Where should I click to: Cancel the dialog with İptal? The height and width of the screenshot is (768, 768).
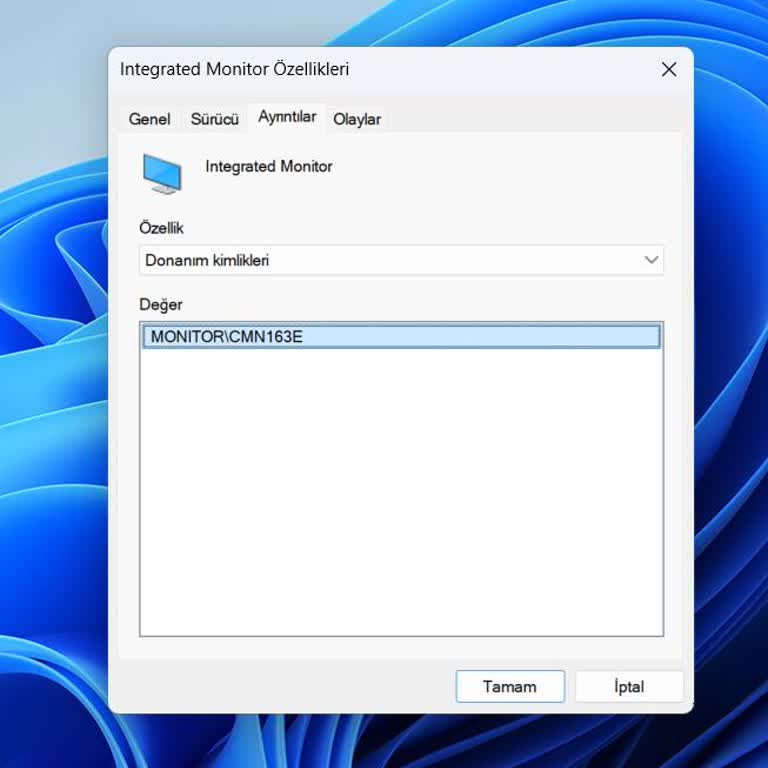pyautogui.click(x=629, y=687)
